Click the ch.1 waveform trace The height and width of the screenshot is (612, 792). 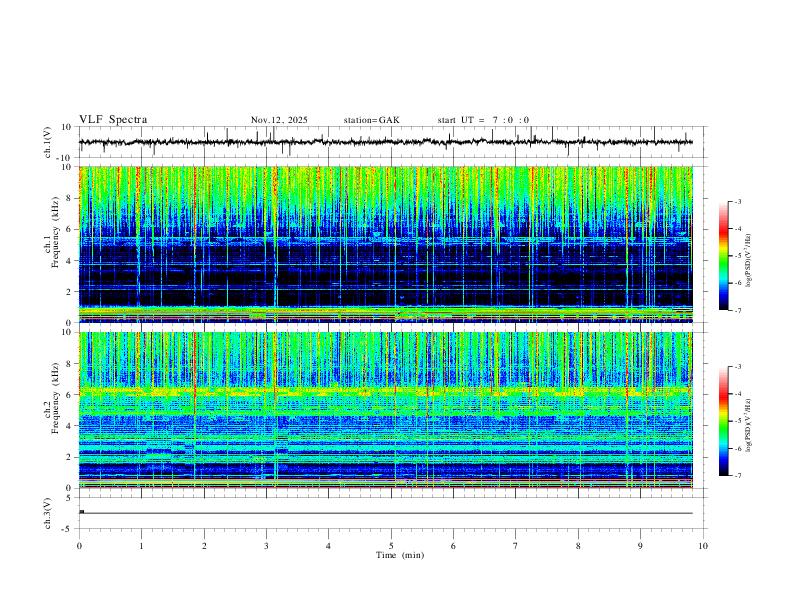pos(386,142)
